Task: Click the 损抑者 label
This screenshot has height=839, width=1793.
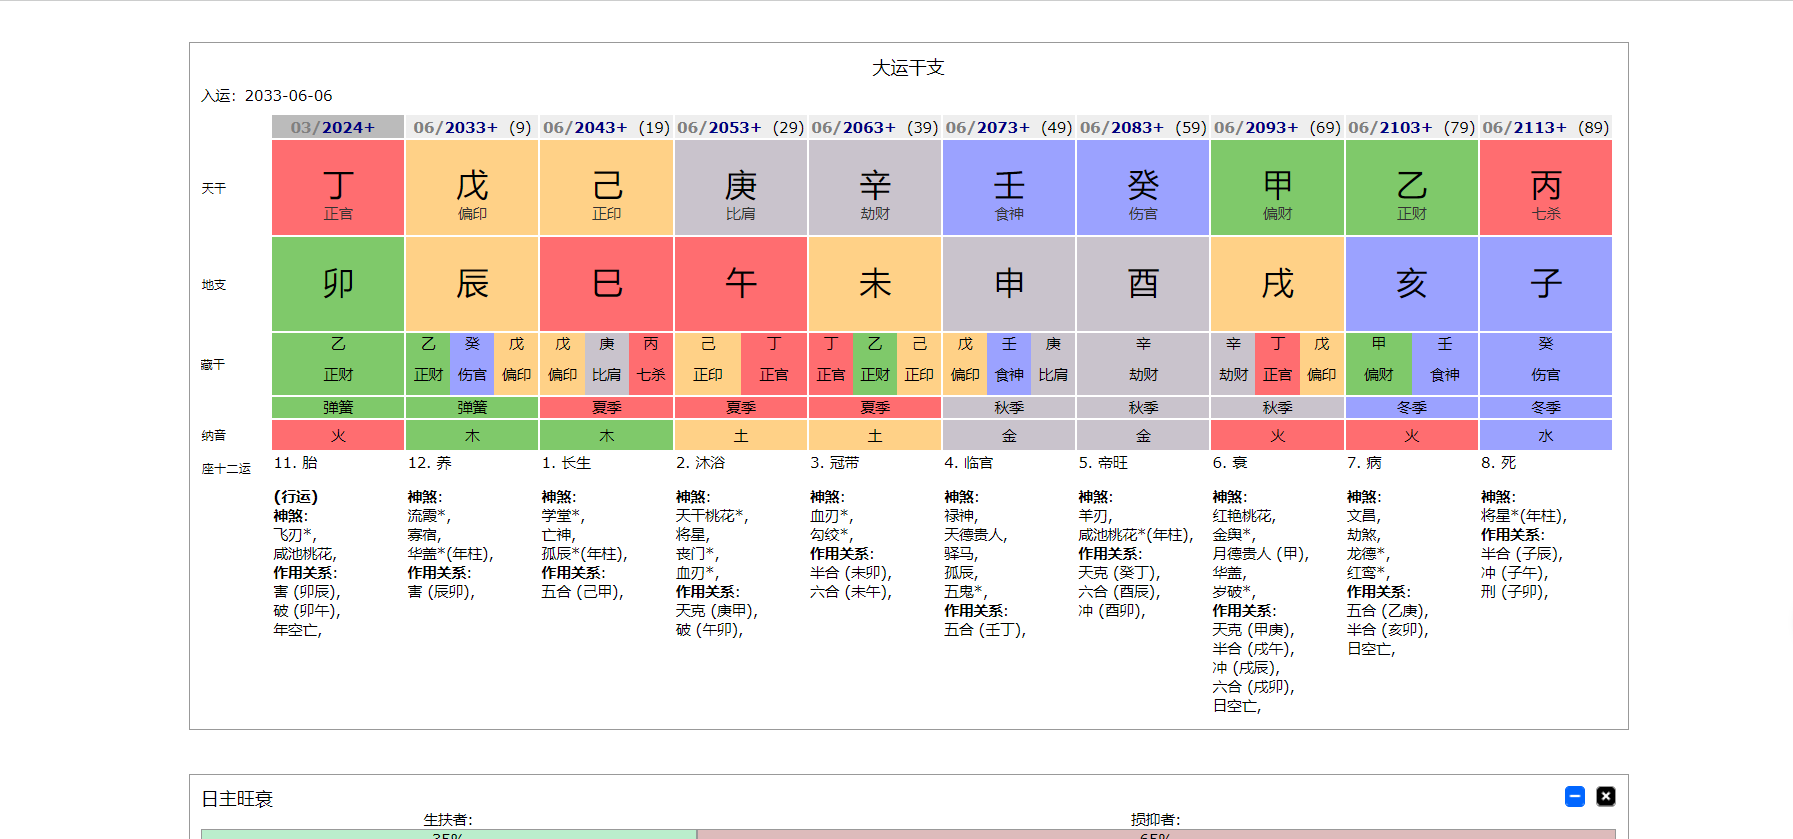Action: point(1156,820)
